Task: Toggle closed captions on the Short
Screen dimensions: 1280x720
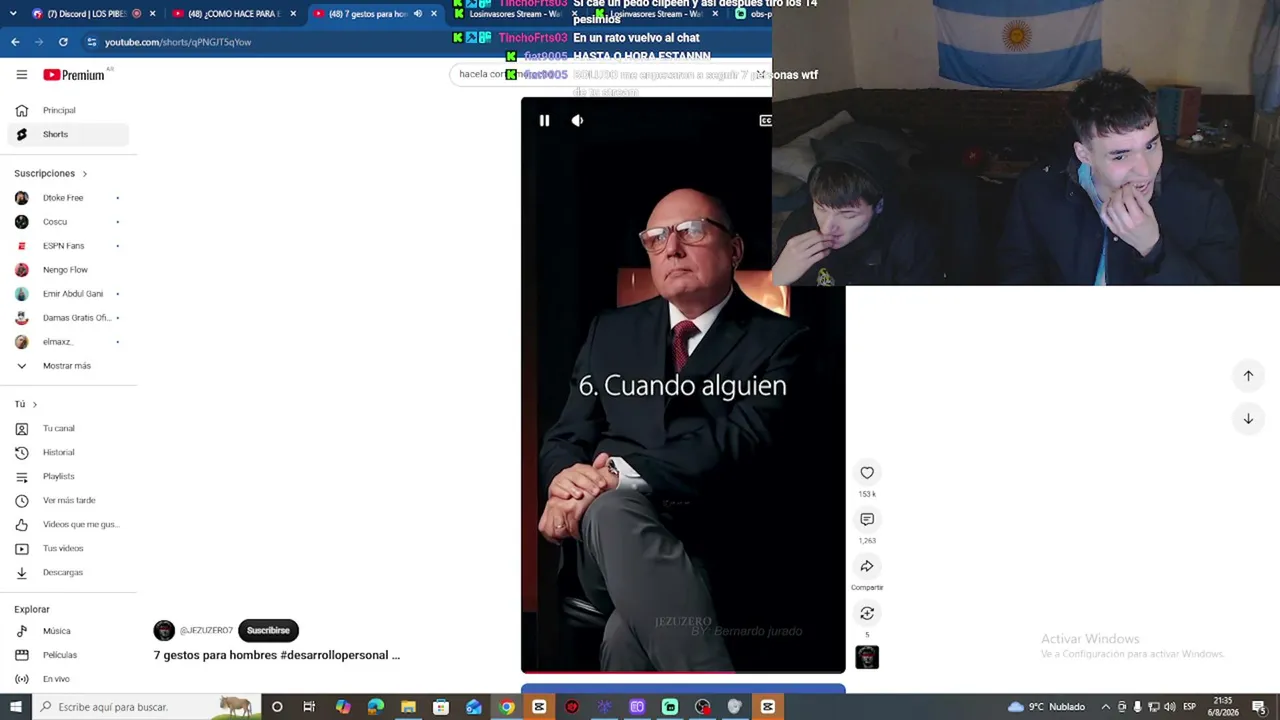Action: point(765,121)
